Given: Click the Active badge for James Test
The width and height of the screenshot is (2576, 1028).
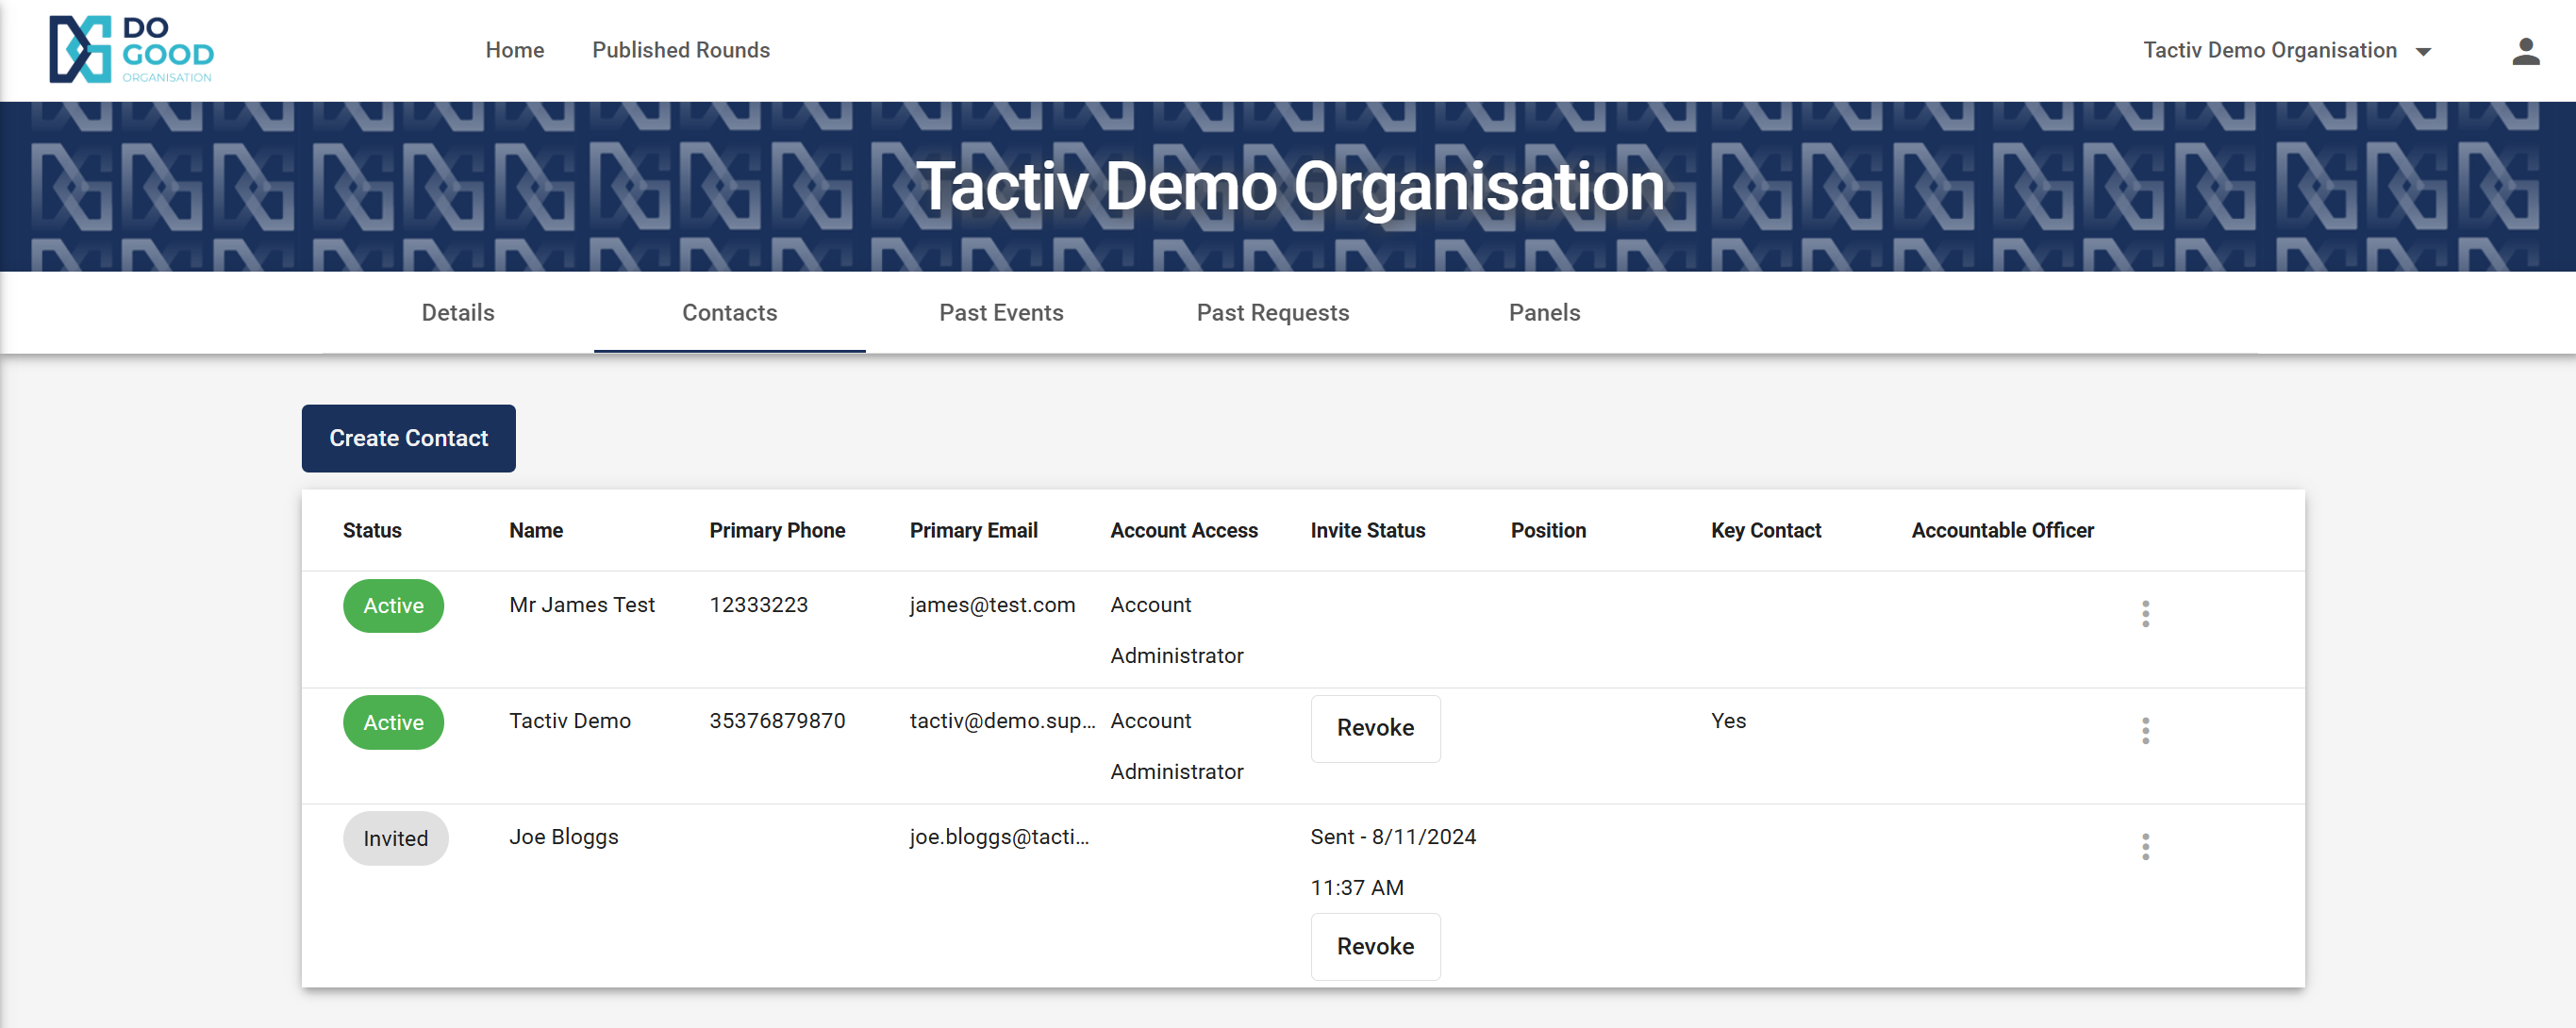Looking at the screenshot, I should tap(393, 606).
